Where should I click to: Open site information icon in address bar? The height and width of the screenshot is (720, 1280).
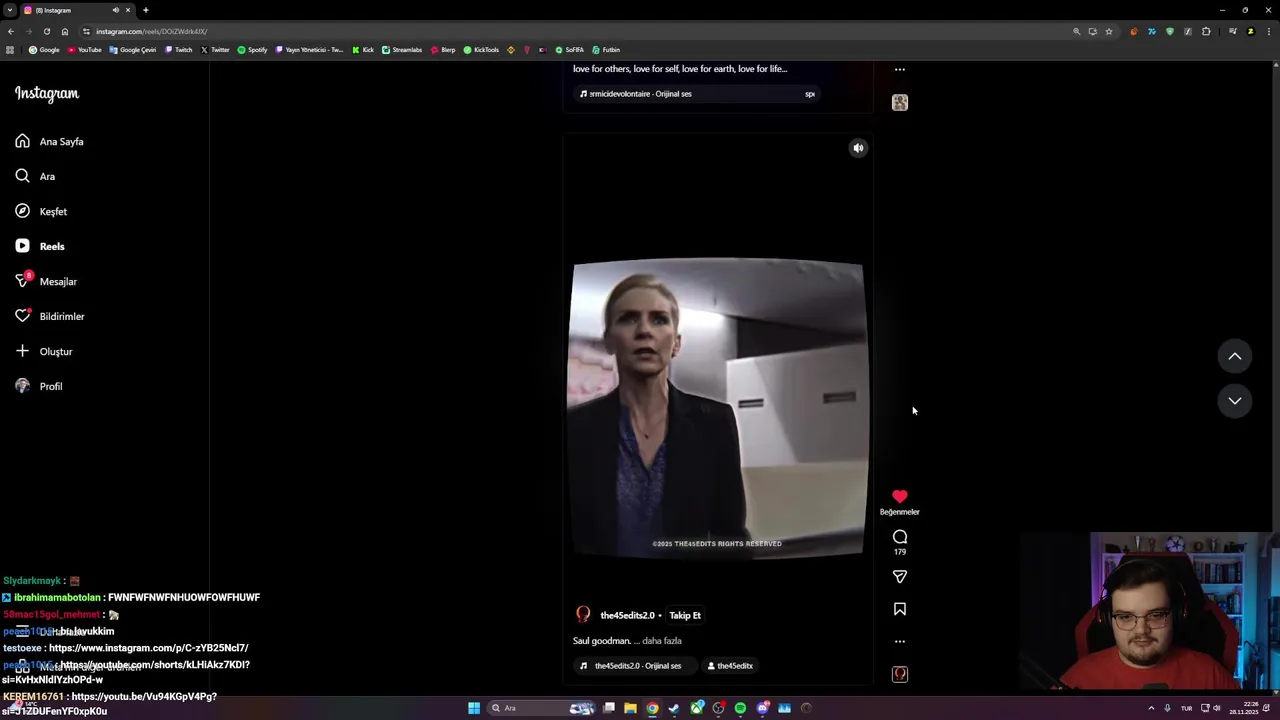tap(86, 31)
